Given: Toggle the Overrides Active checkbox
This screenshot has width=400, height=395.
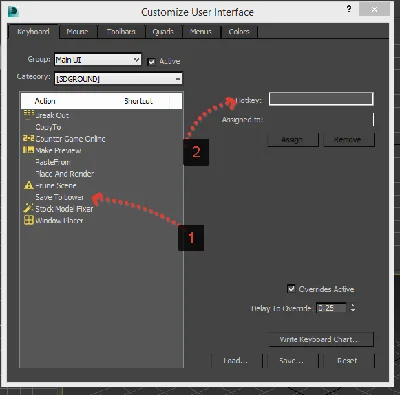Looking at the screenshot, I should click(x=291, y=289).
